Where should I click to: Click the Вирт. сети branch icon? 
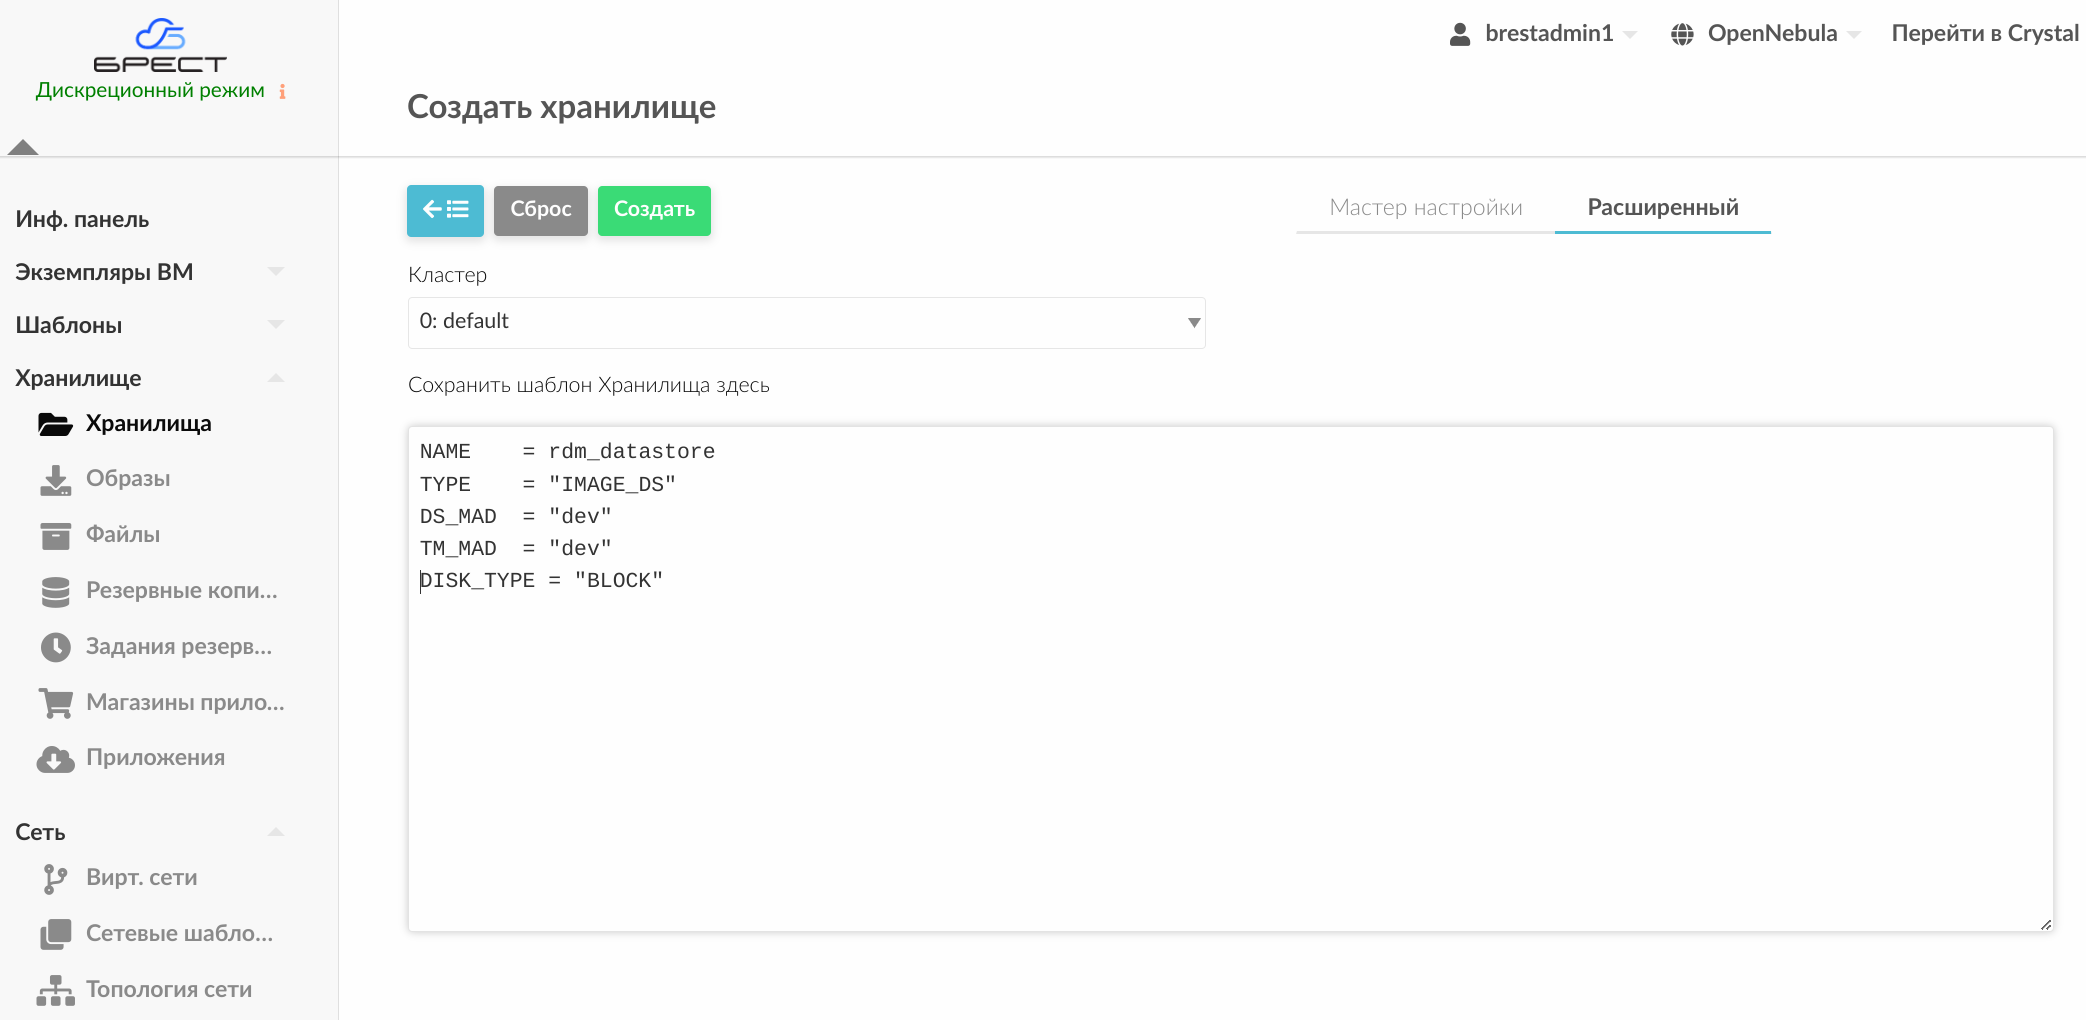pos(55,878)
